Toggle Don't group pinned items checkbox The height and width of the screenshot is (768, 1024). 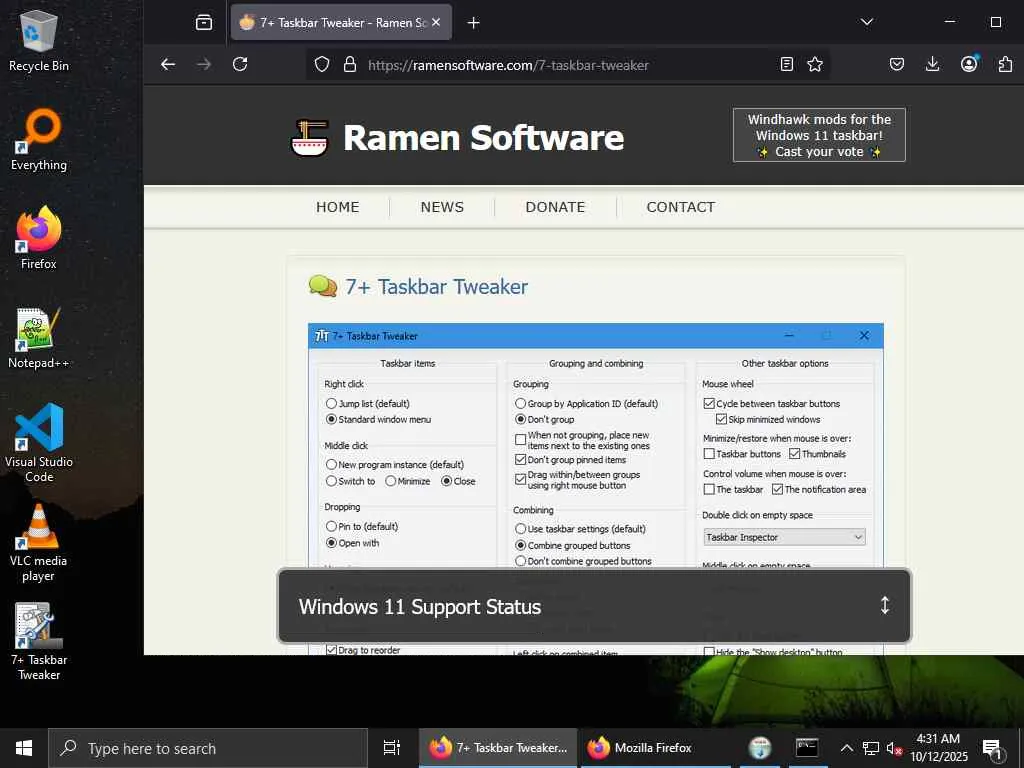(x=520, y=460)
